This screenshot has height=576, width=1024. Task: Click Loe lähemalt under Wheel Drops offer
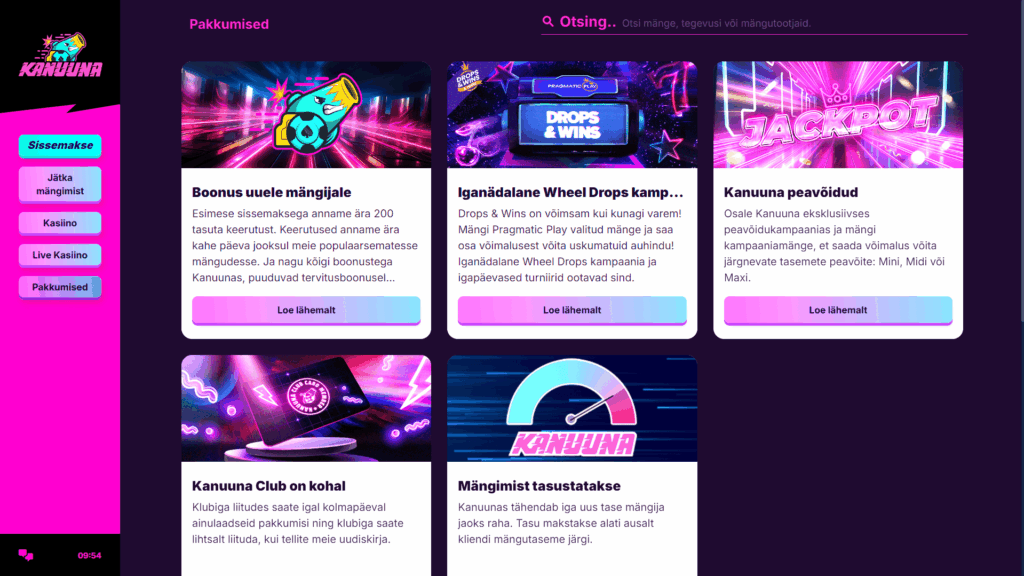coord(572,310)
